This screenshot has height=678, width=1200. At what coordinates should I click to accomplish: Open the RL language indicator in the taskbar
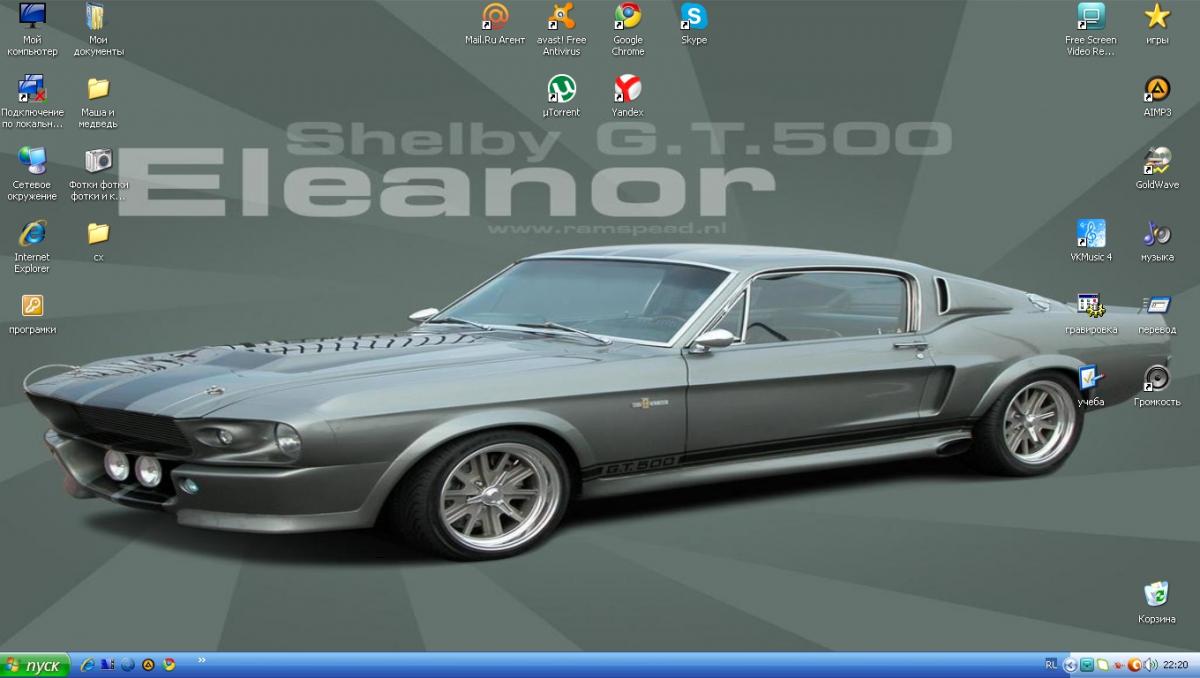click(x=1051, y=664)
